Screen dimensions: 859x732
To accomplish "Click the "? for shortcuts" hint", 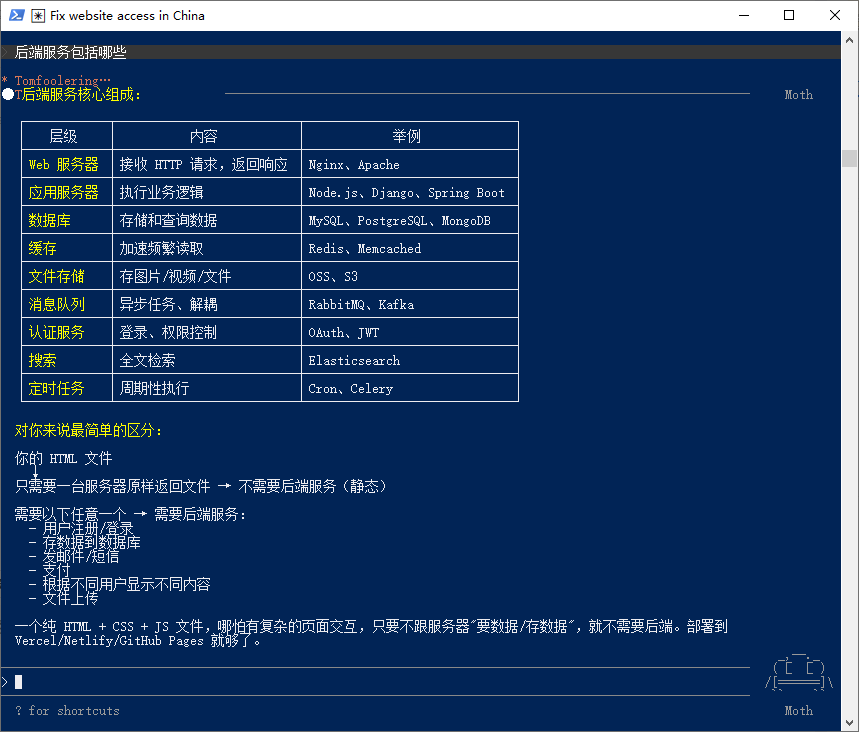I will [x=67, y=711].
